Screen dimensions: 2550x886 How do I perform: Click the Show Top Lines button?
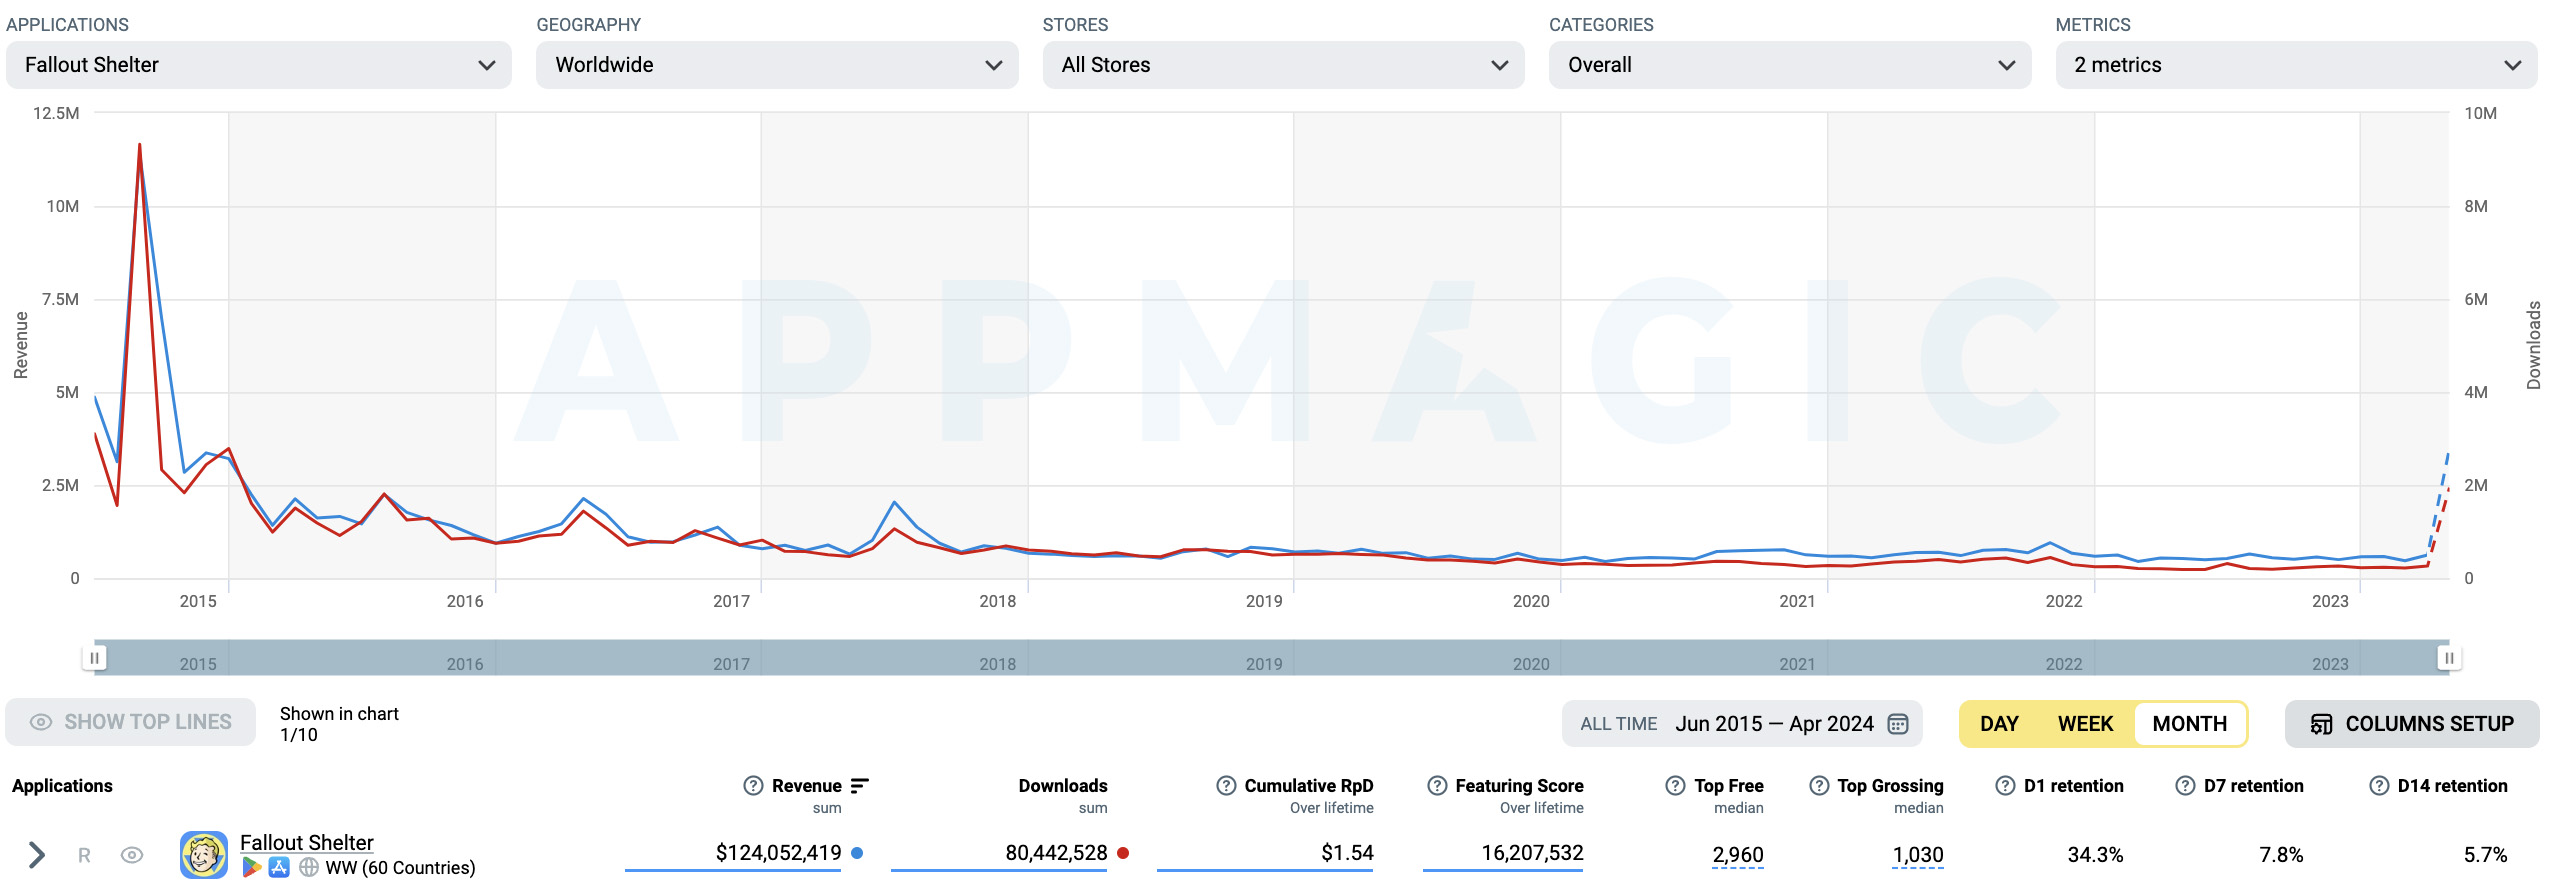coord(130,722)
